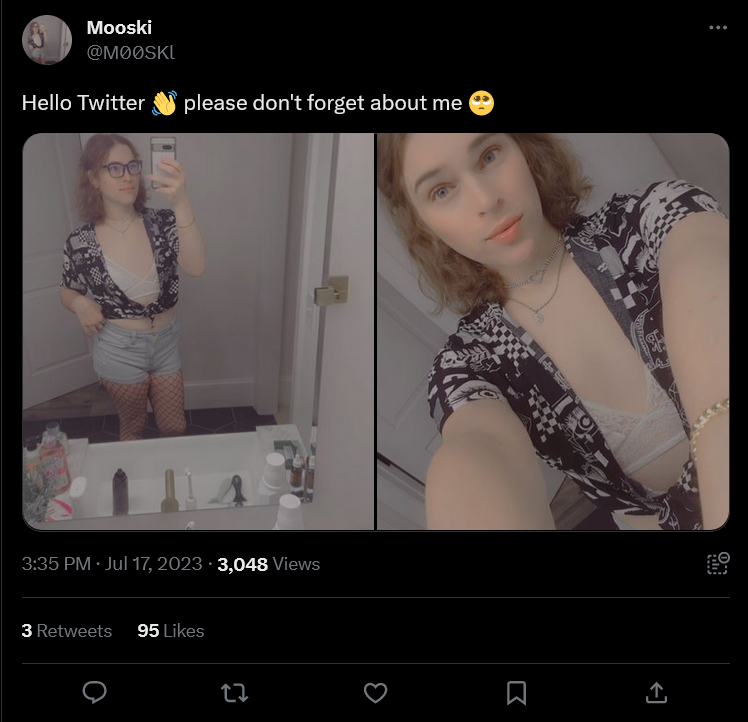Screen dimensions: 748x722
Task: Click the retweet arrows icon
Action: coord(235,693)
